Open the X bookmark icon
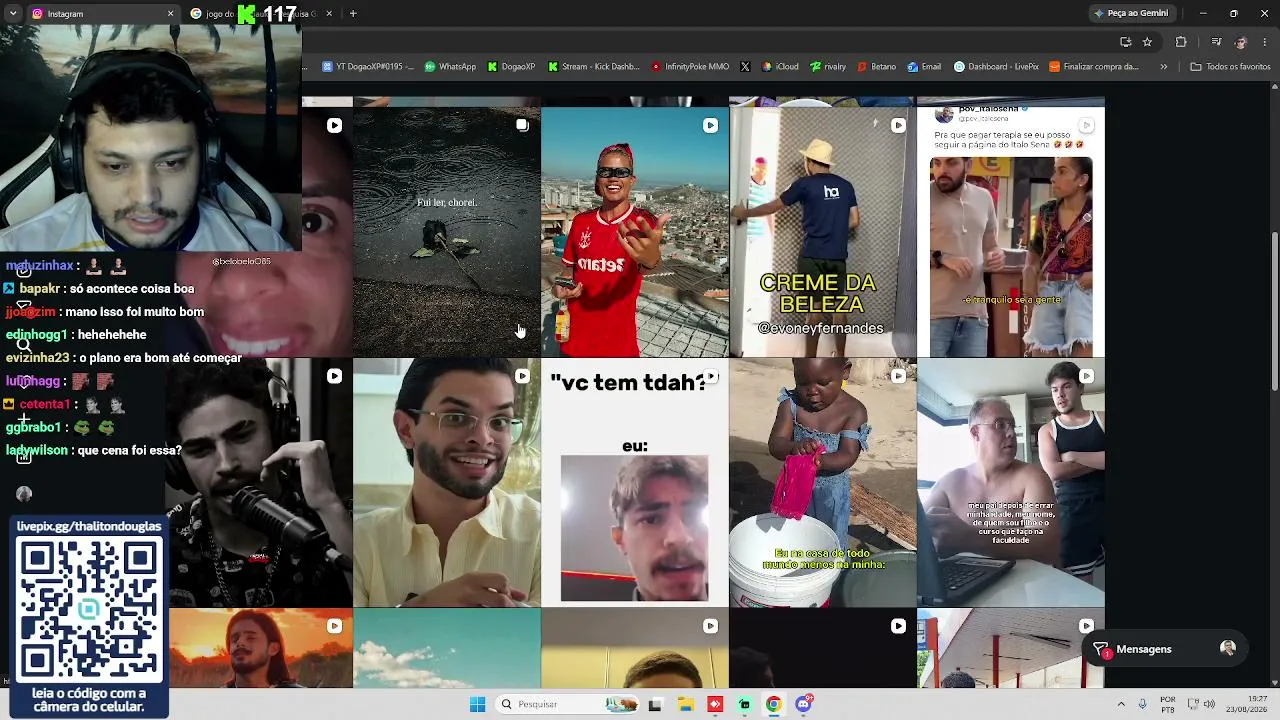This screenshot has width=1280, height=720. click(x=745, y=67)
